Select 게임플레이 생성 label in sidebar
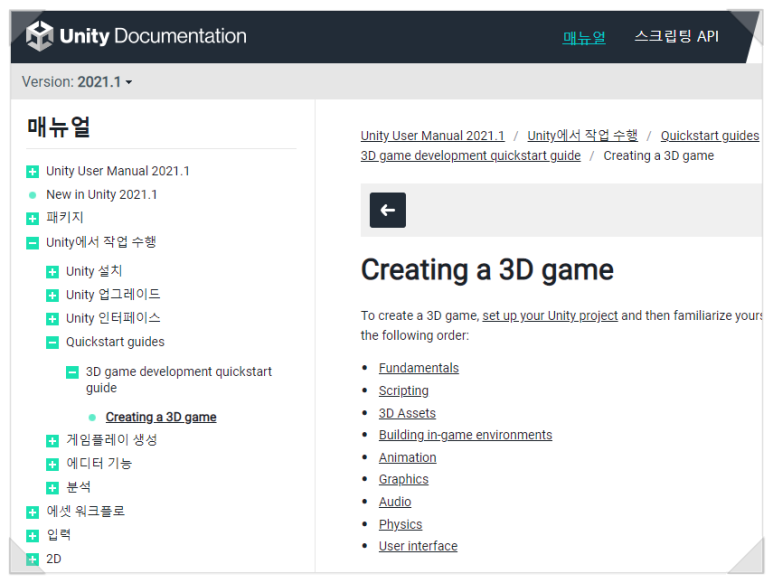The image size is (773, 583). 112,440
